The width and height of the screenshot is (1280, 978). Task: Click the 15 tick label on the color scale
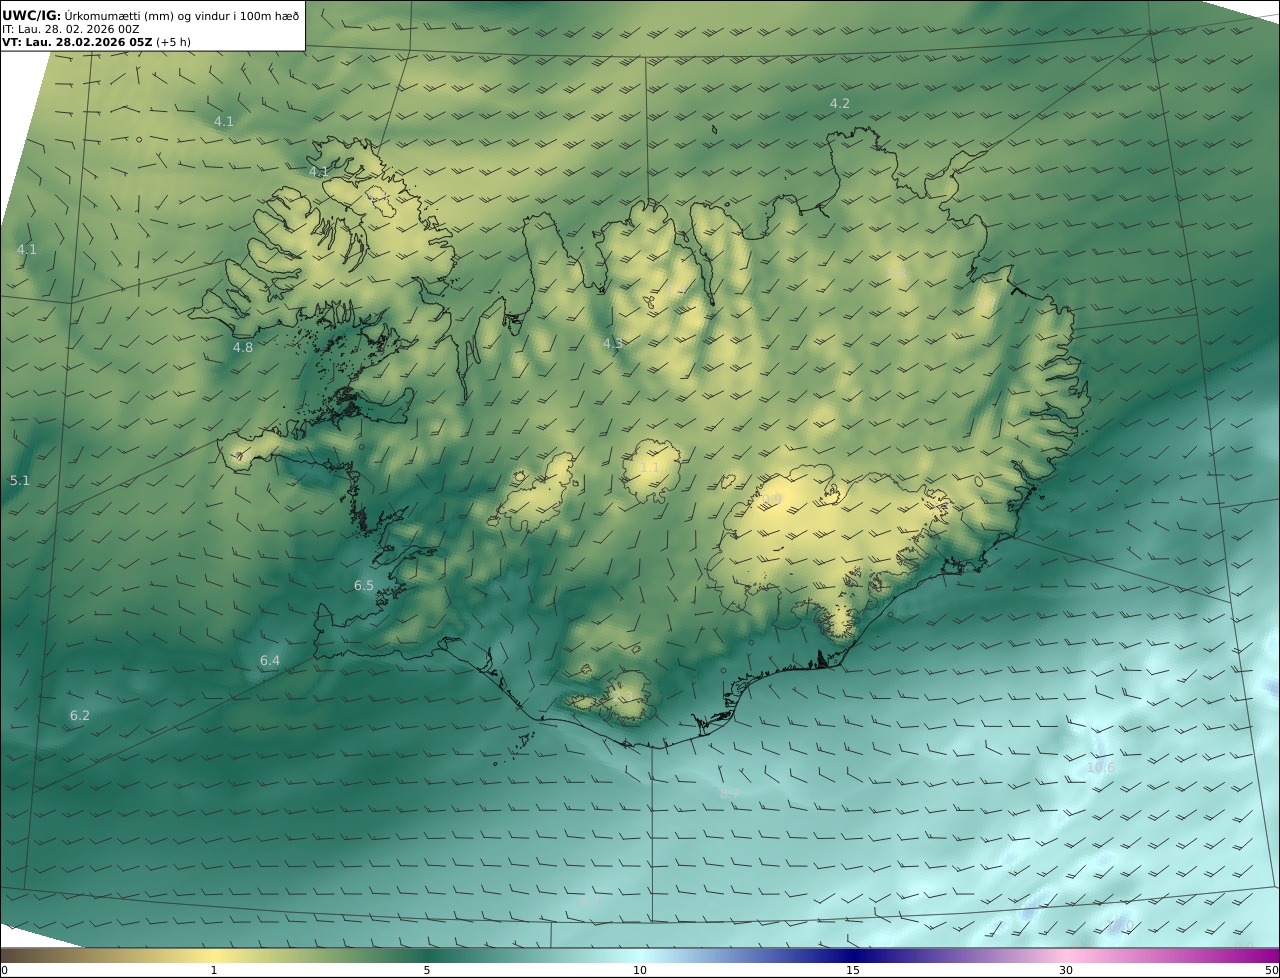click(853, 970)
